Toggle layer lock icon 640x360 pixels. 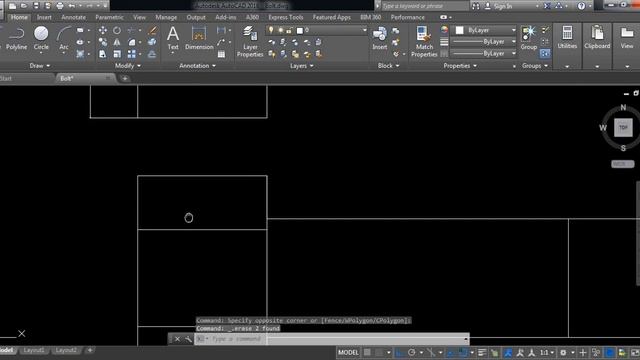[x=289, y=30]
